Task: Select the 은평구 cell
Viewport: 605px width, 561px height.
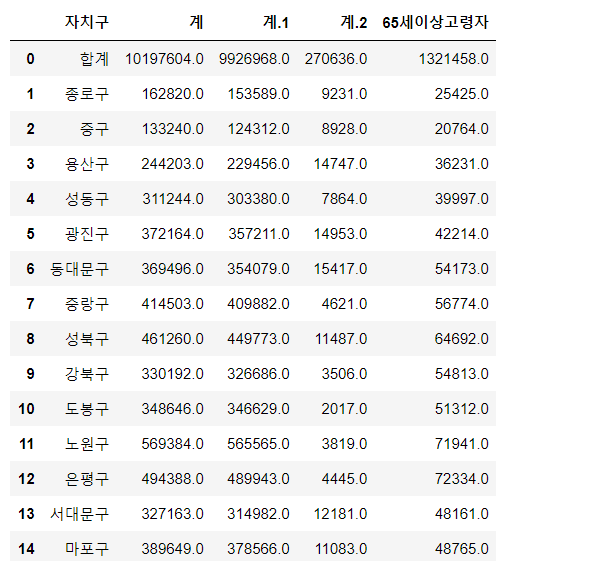Action: point(87,479)
